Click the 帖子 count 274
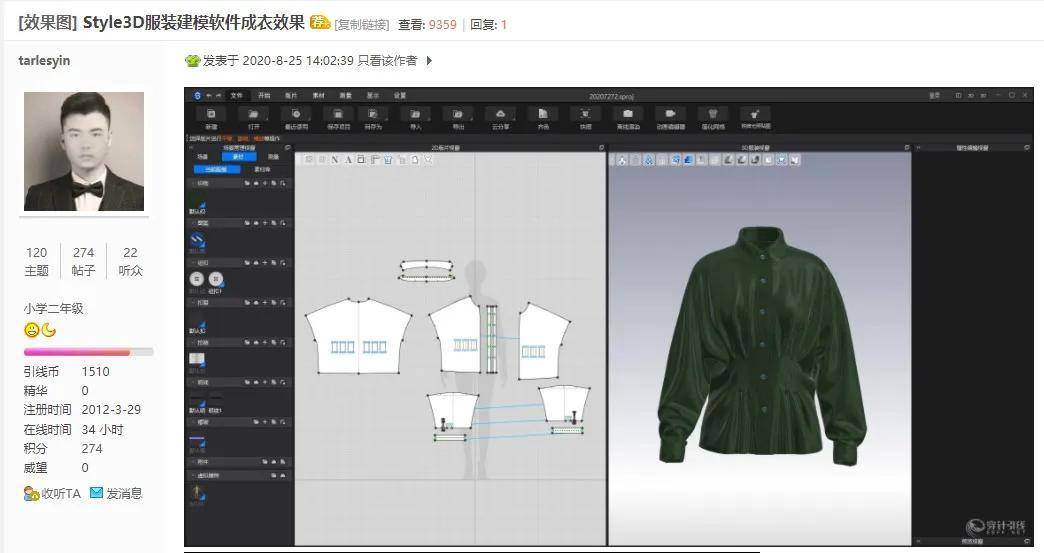This screenshot has height=553, width=1044. click(x=83, y=253)
